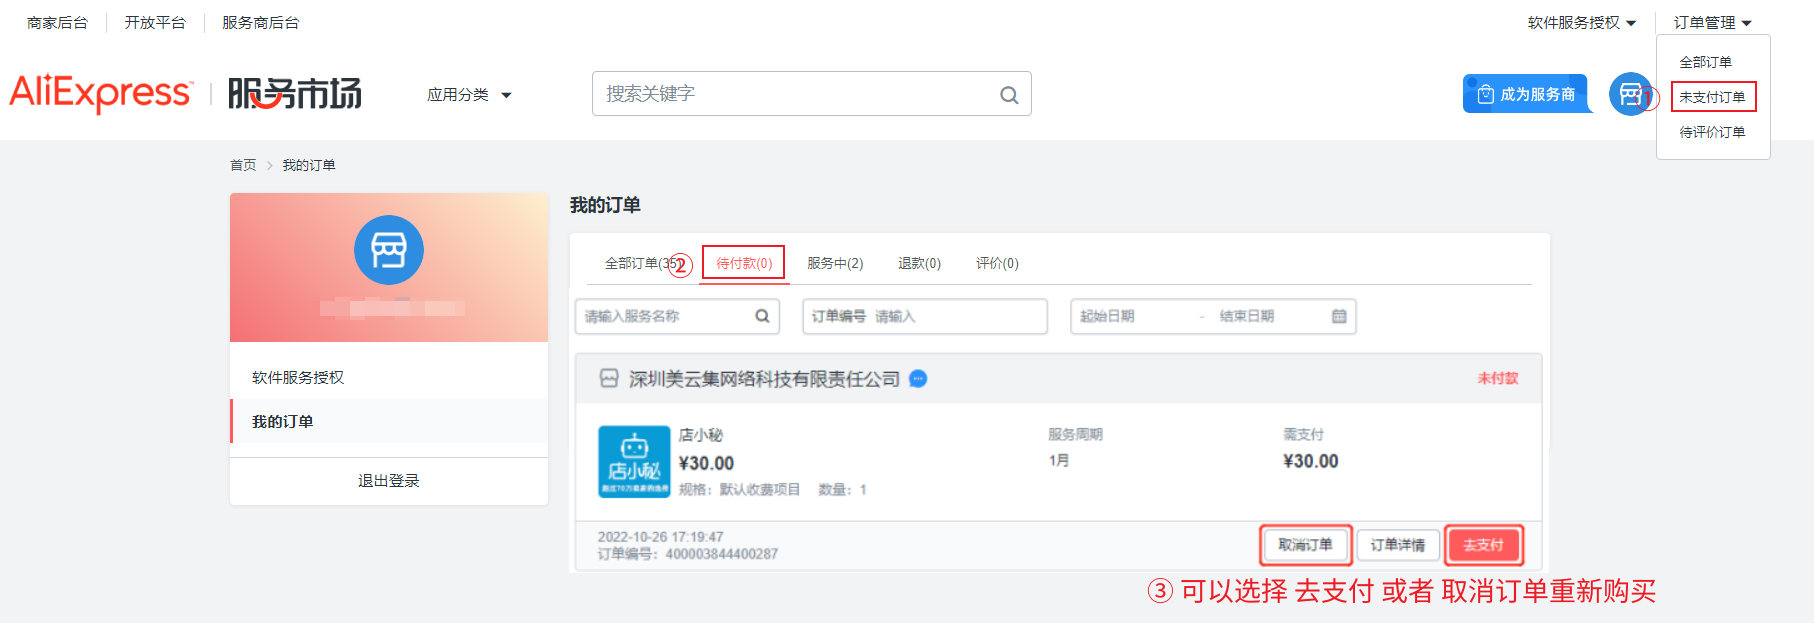Click the 取消订单 button
The image size is (1814, 623).
click(1305, 545)
